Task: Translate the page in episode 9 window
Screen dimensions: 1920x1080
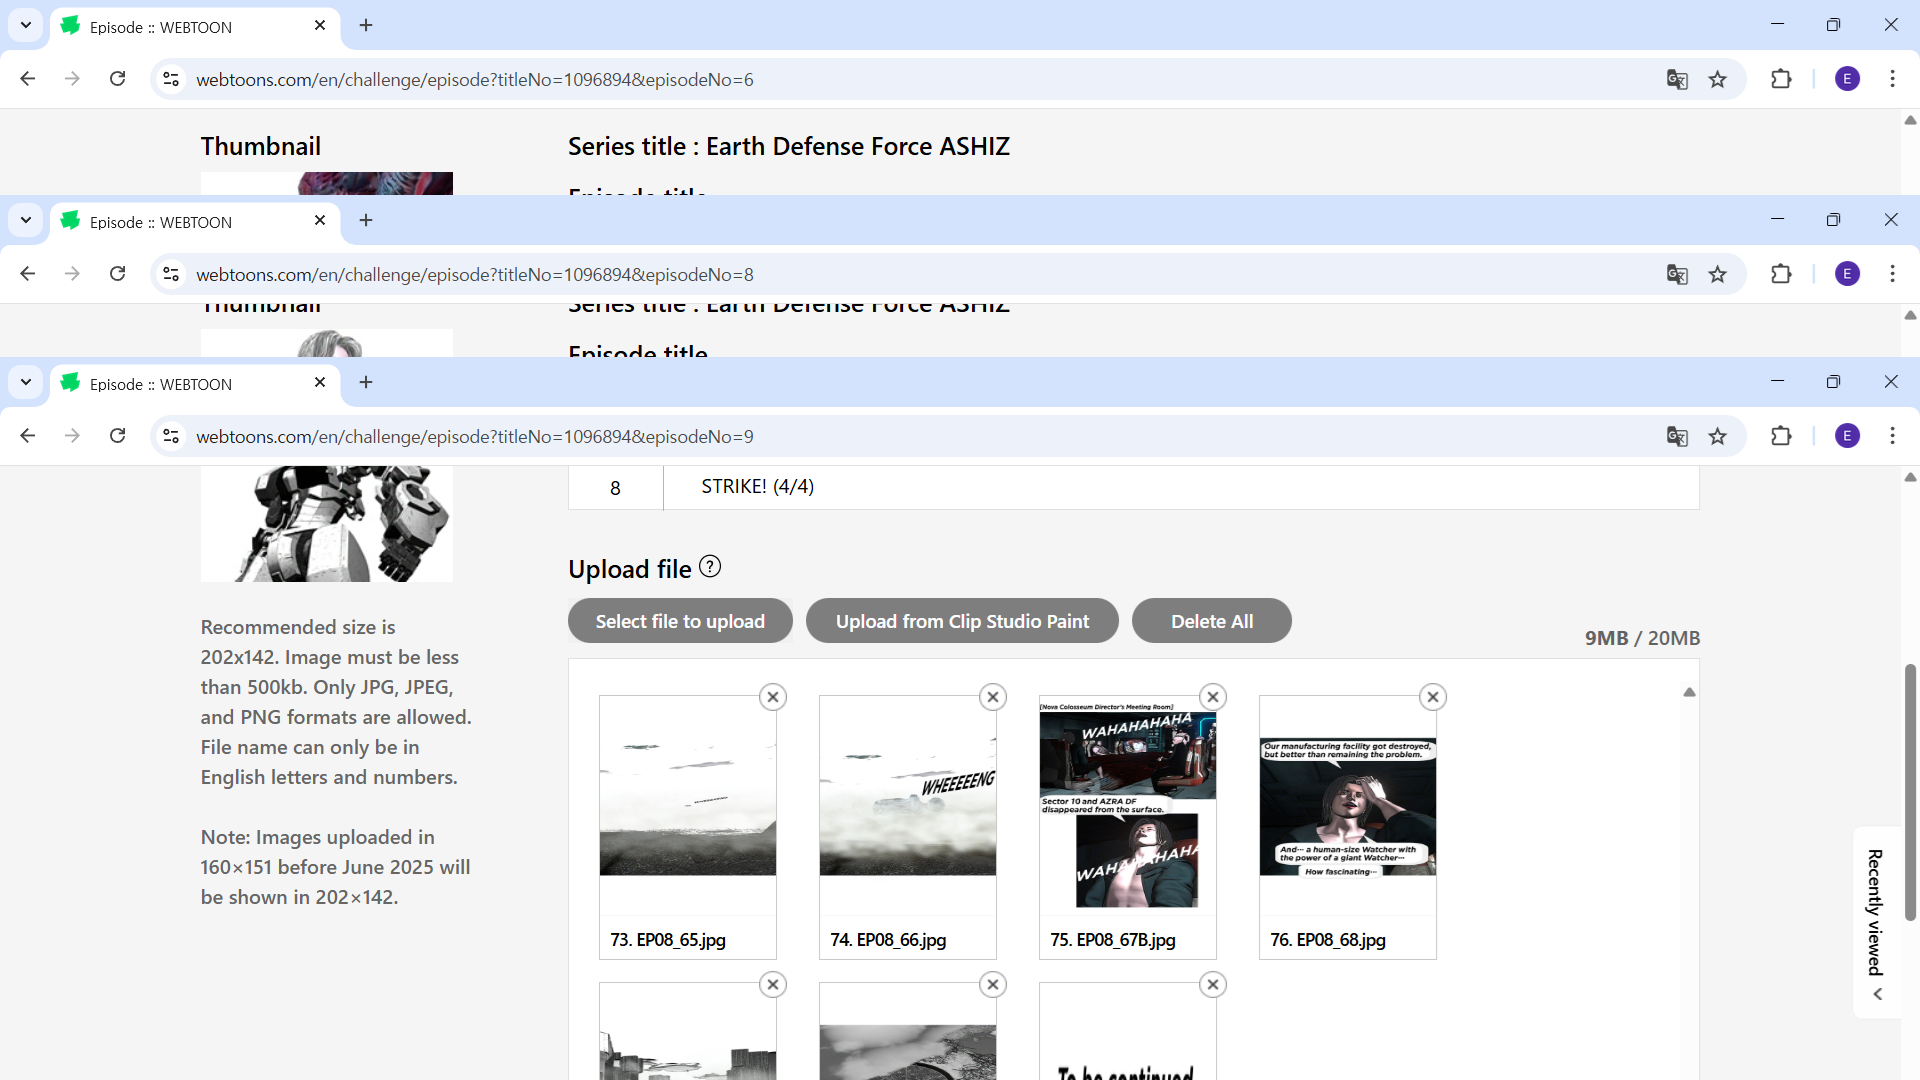Action: (x=1677, y=436)
